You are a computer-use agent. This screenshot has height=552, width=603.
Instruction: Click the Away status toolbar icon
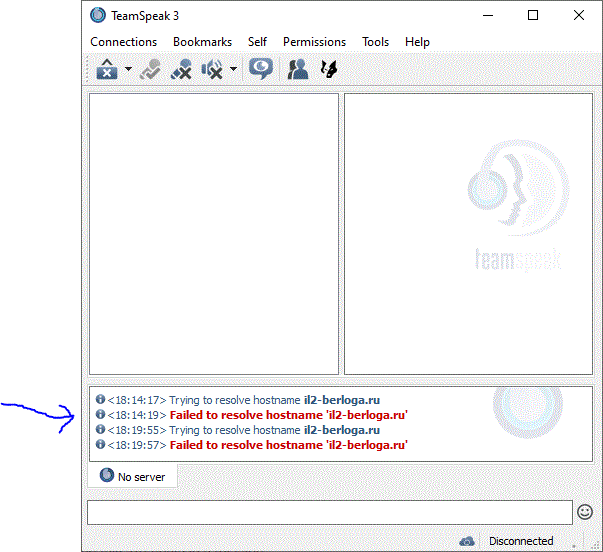(x=107, y=69)
